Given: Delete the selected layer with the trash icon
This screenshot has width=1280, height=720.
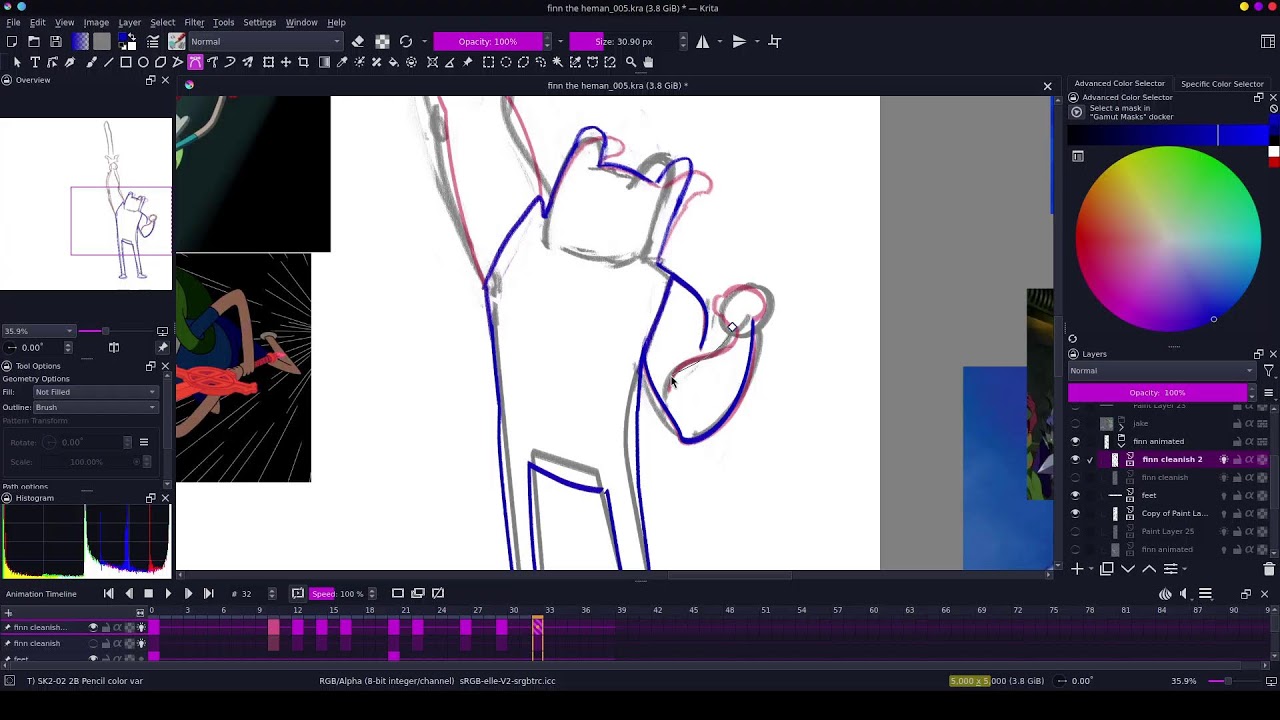Looking at the screenshot, I should pos(1269,569).
